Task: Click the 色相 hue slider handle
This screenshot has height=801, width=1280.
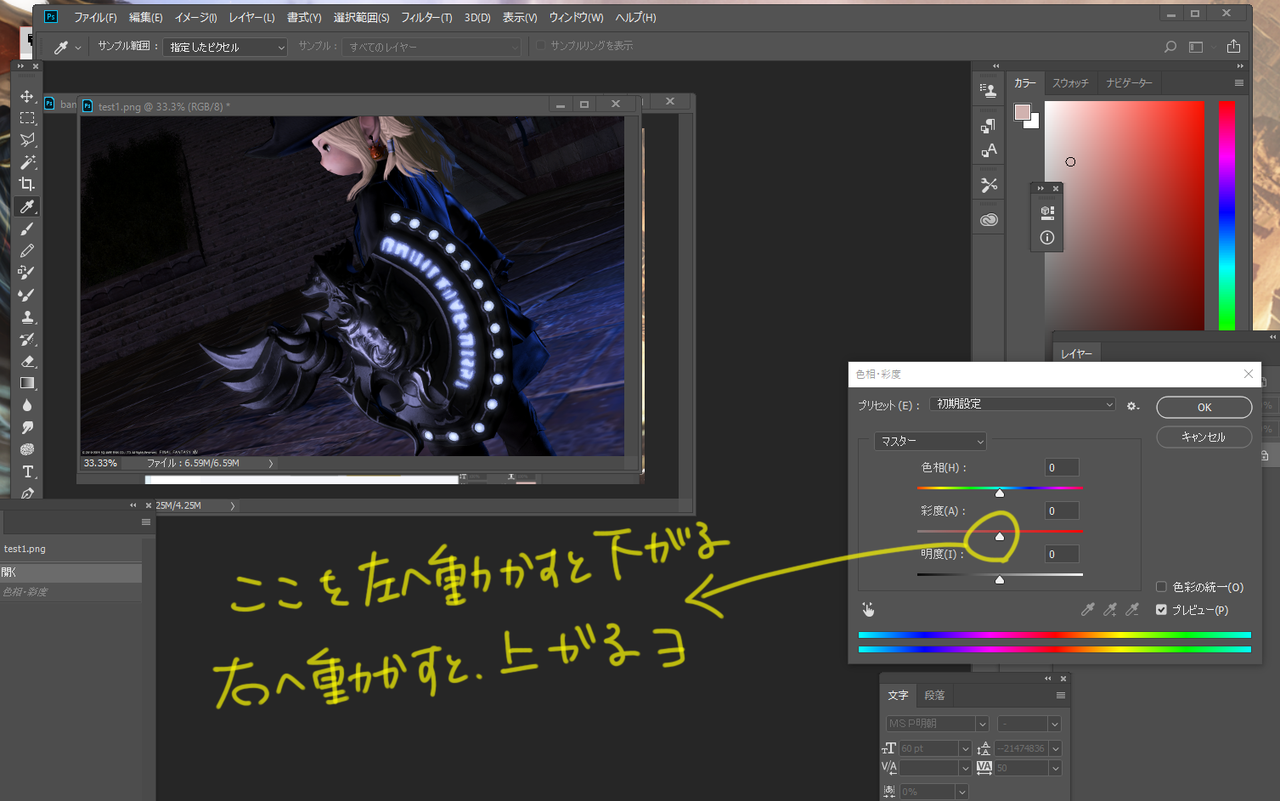Action: point(999,493)
